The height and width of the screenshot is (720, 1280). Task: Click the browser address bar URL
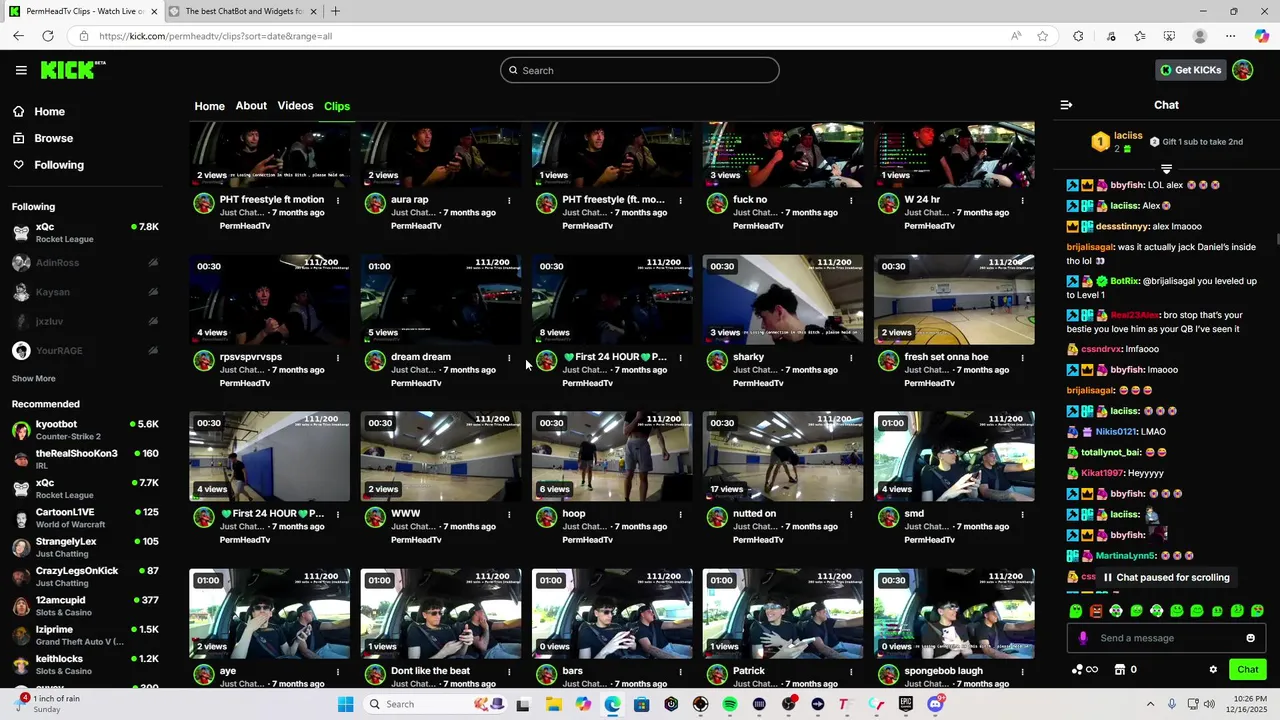point(216,36)
